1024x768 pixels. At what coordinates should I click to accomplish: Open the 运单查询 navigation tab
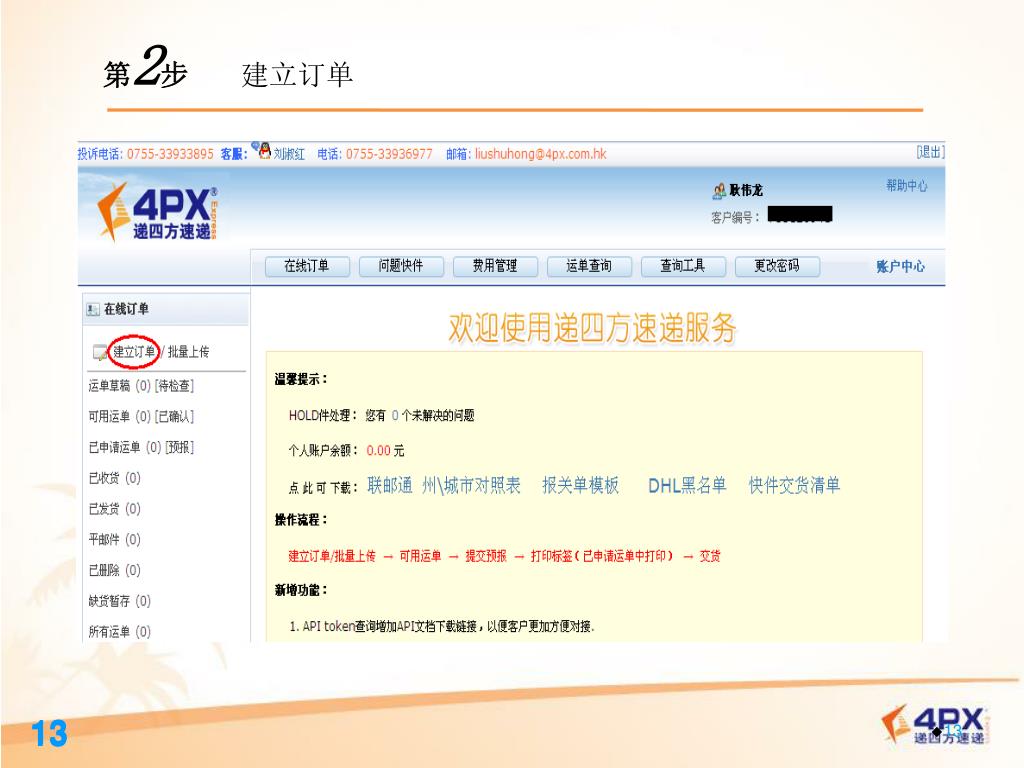pyautogui.click(x=589, y=266)
